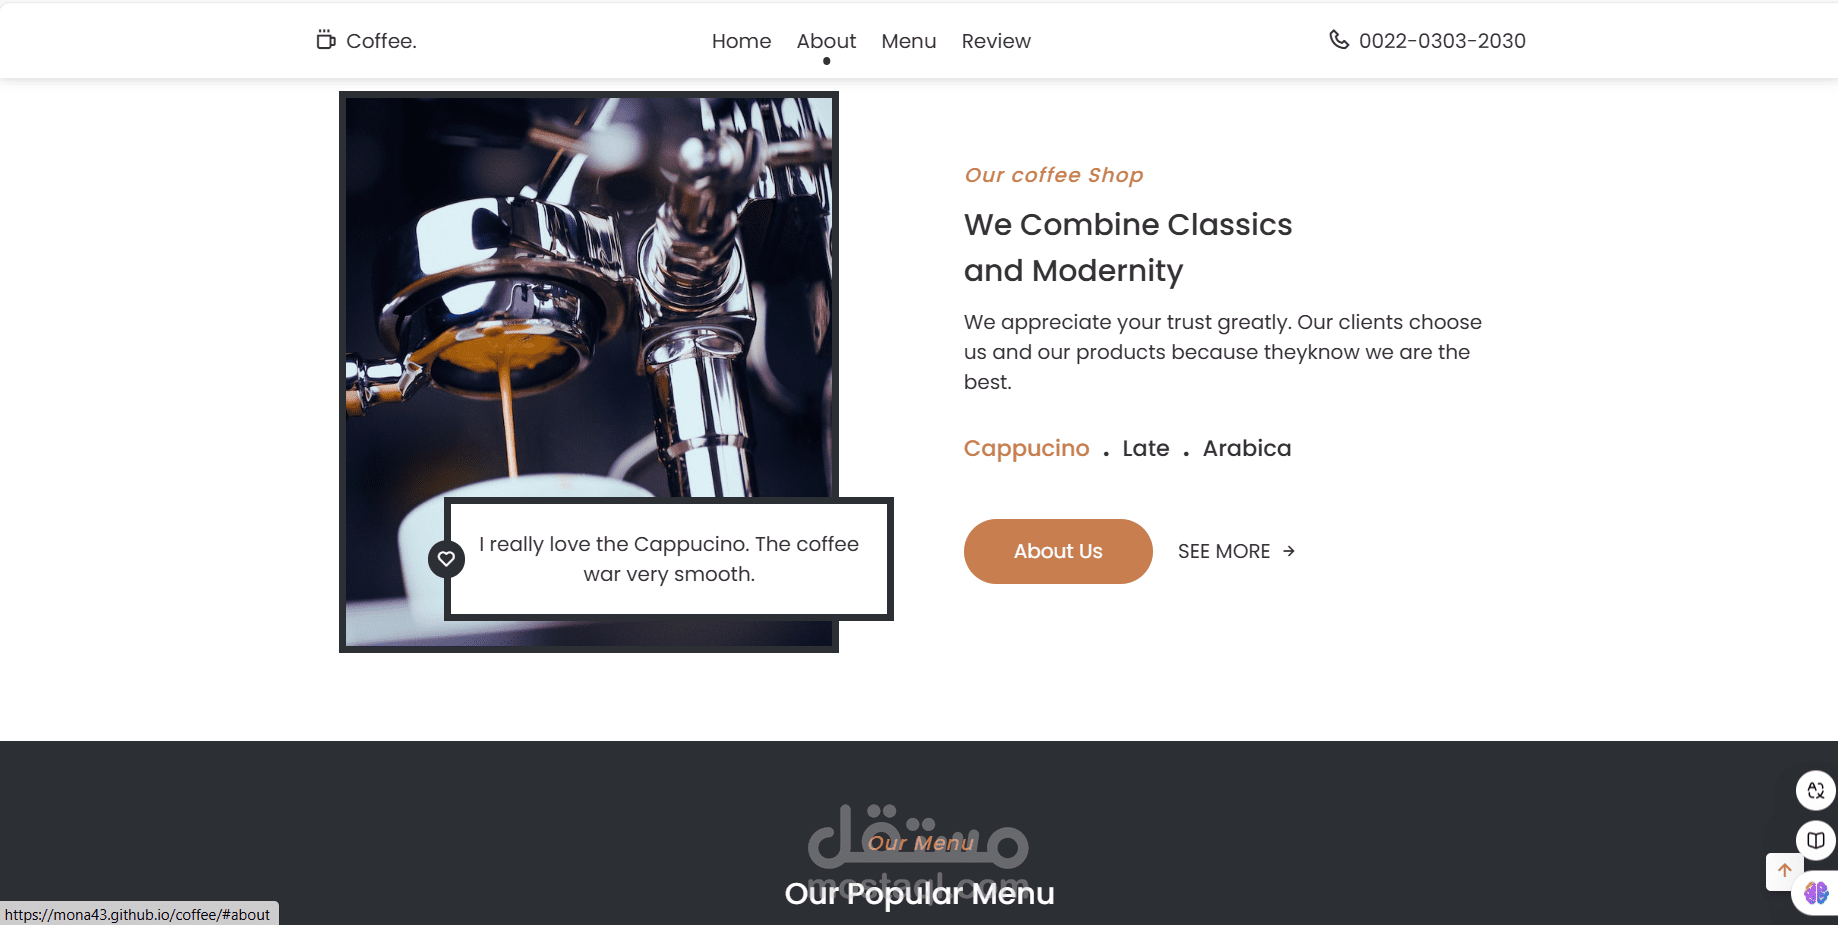Image resolution: width=1838 pixels, height=925 pixels.
Task: Select the Menu nav link
Action: (x=908, y=41)
